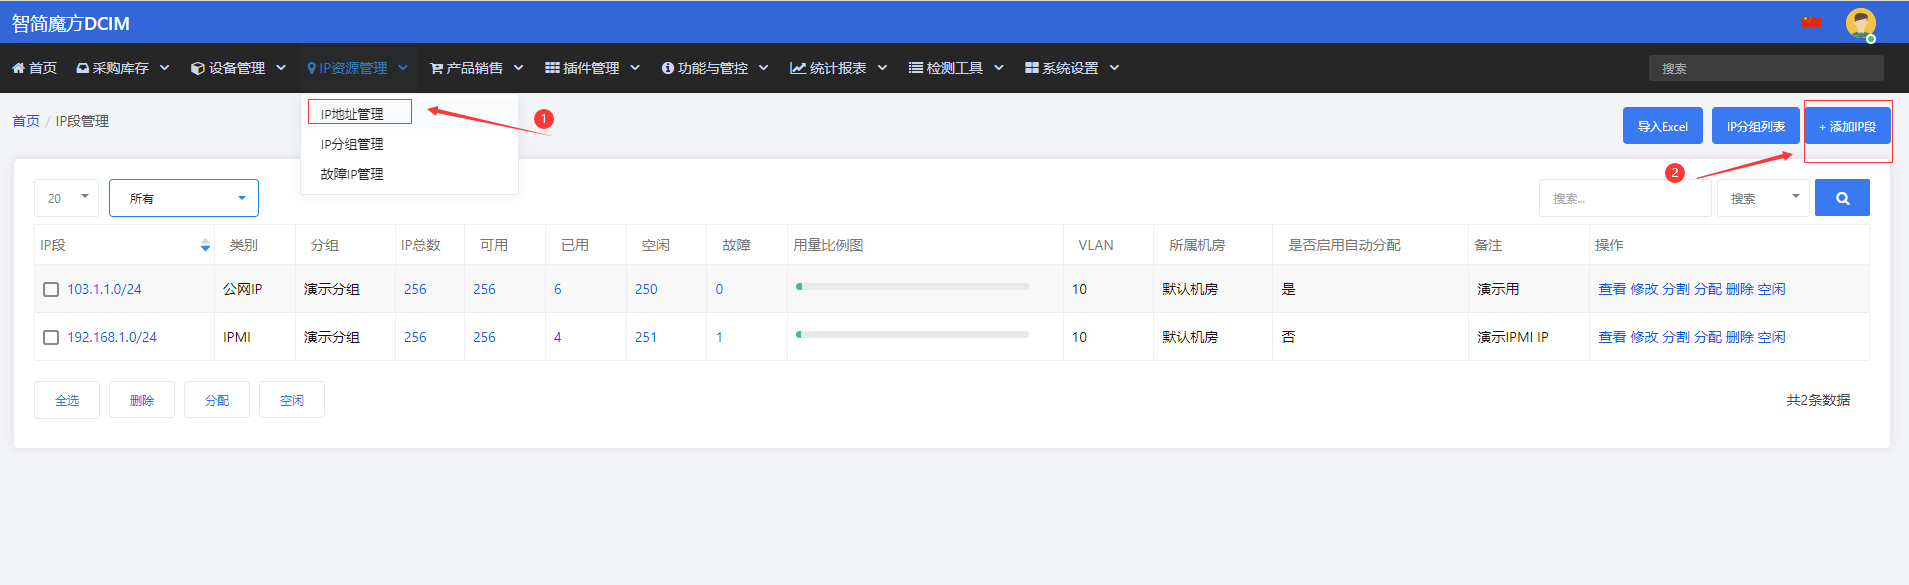This screenshot has width=1909, height=585.
Task: Click the info icon beside 功能与管控
Action: coord(667,68)
